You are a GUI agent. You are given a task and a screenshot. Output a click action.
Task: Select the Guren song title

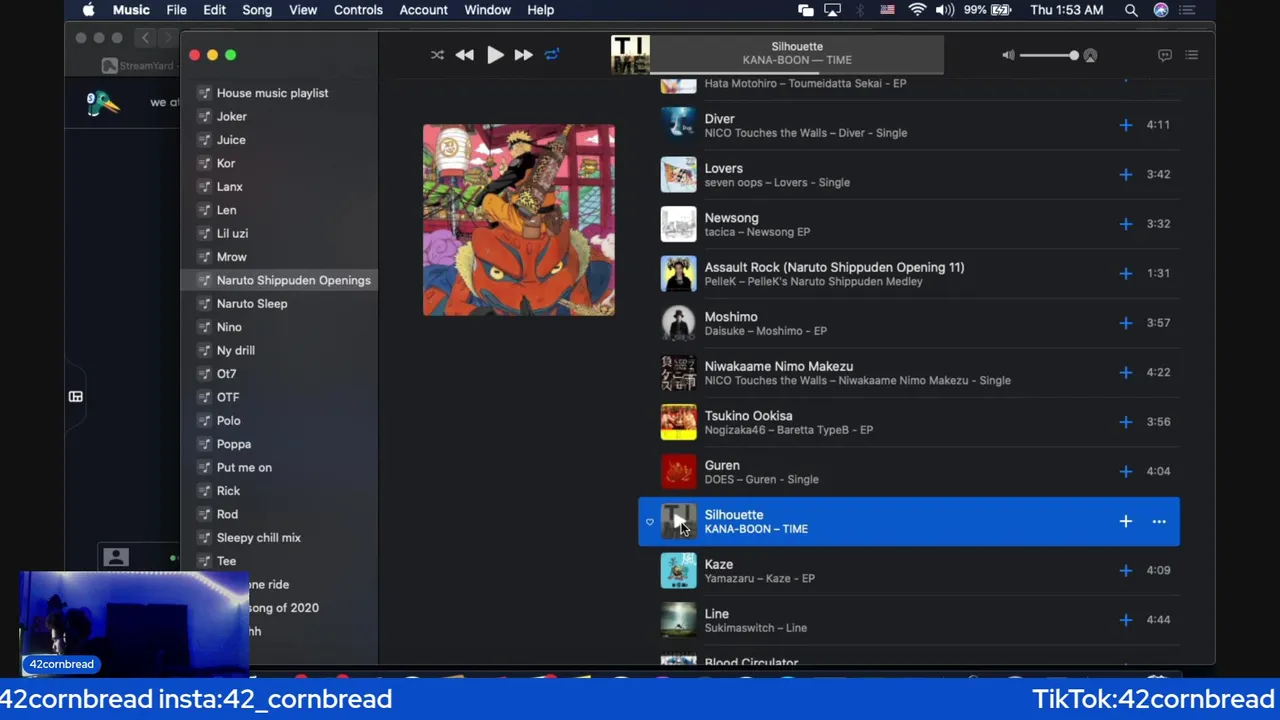pyautogui.click(x=722, y=465)
